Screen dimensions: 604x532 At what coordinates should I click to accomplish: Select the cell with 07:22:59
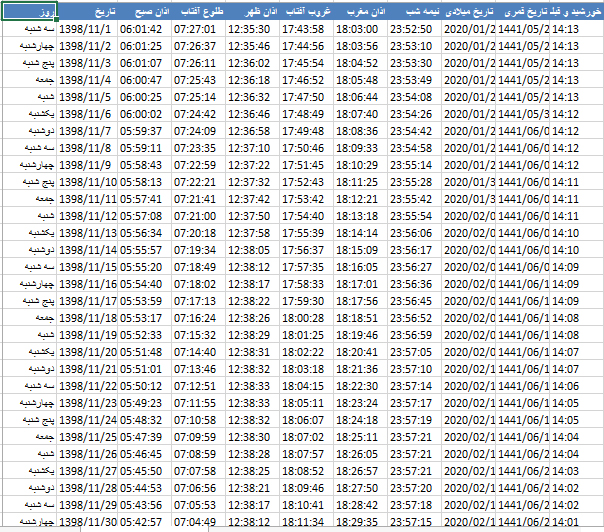[x=198, y=165]
